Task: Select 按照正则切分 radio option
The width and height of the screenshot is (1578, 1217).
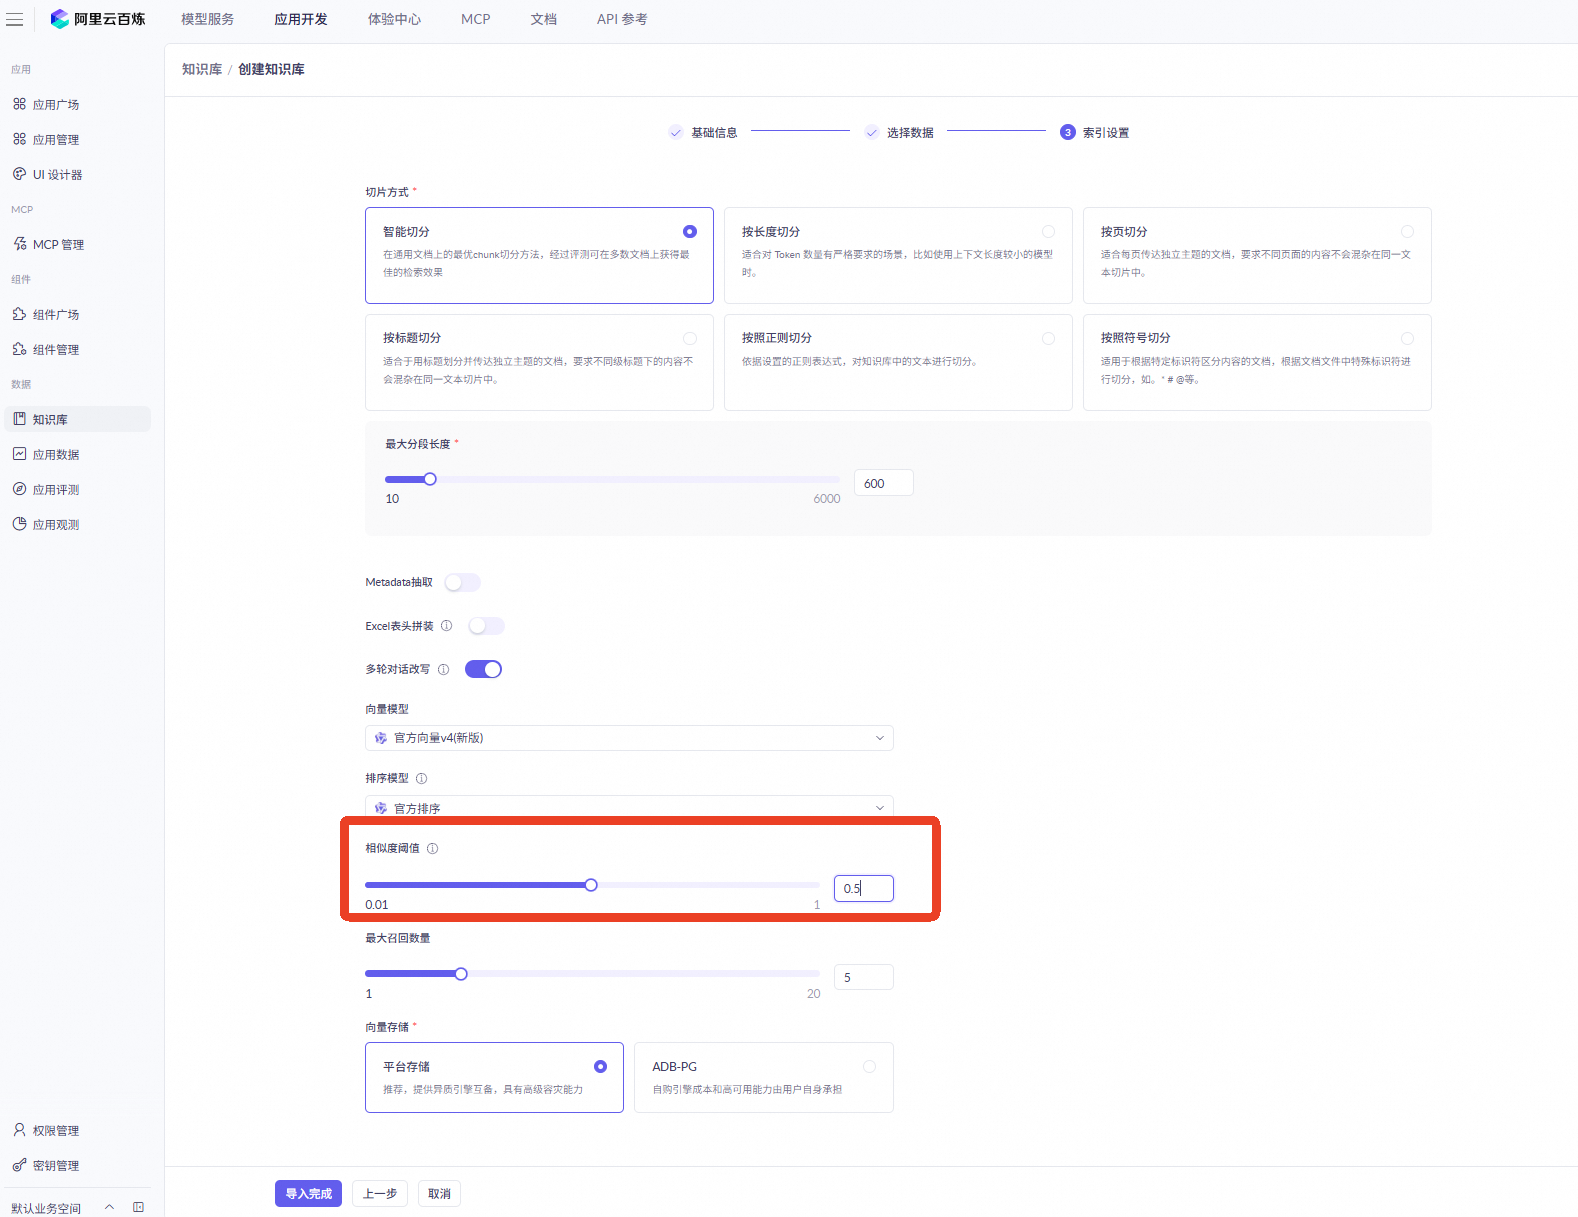Action: 1049,339
